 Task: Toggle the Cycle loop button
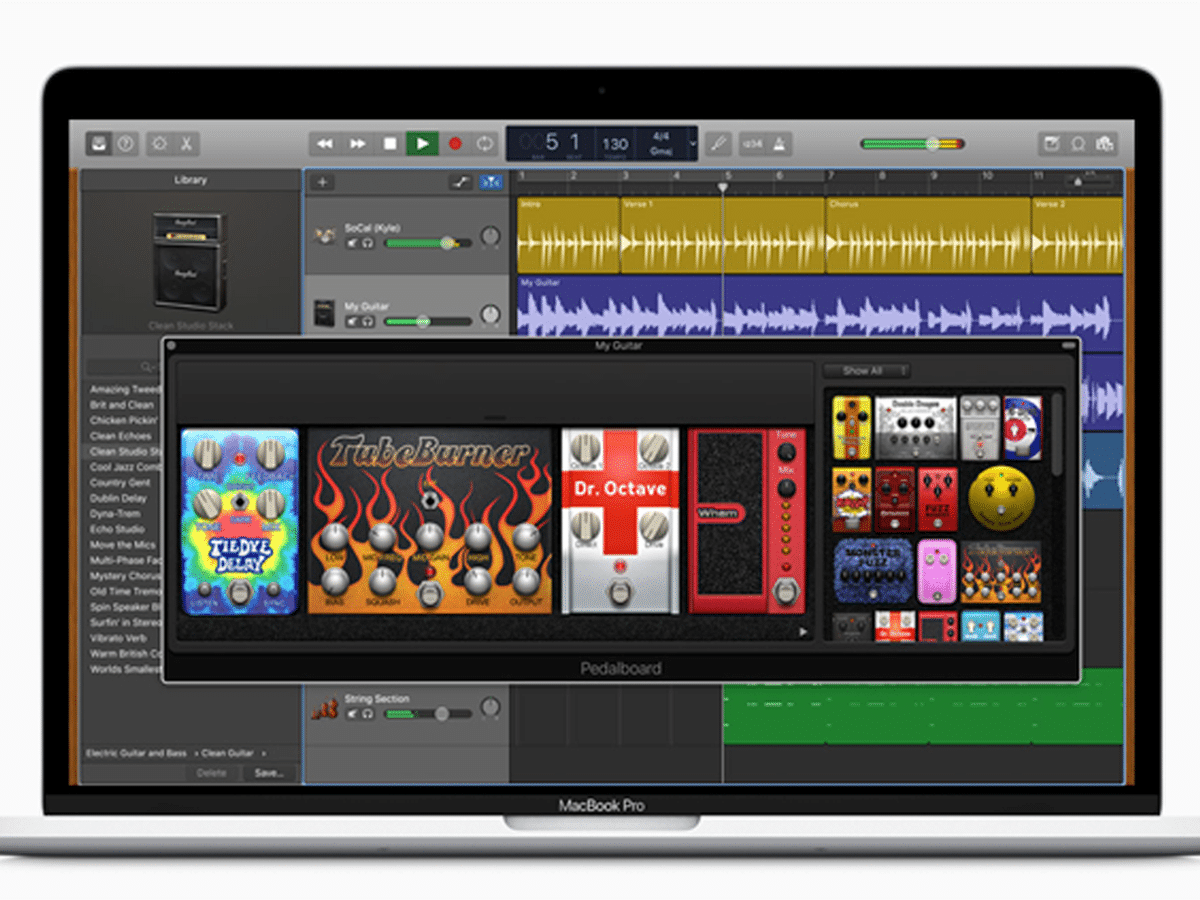(485, 144)
